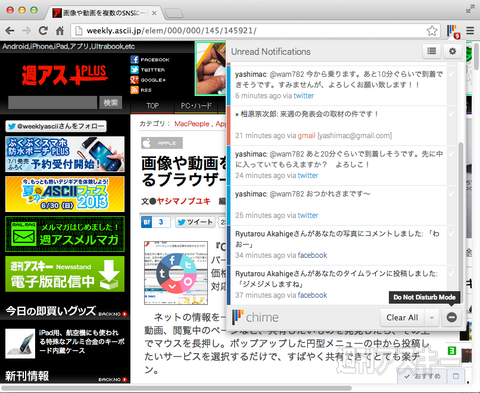Open the article circular menu thumbnail
480x393 pixels.
coord(176,273)
